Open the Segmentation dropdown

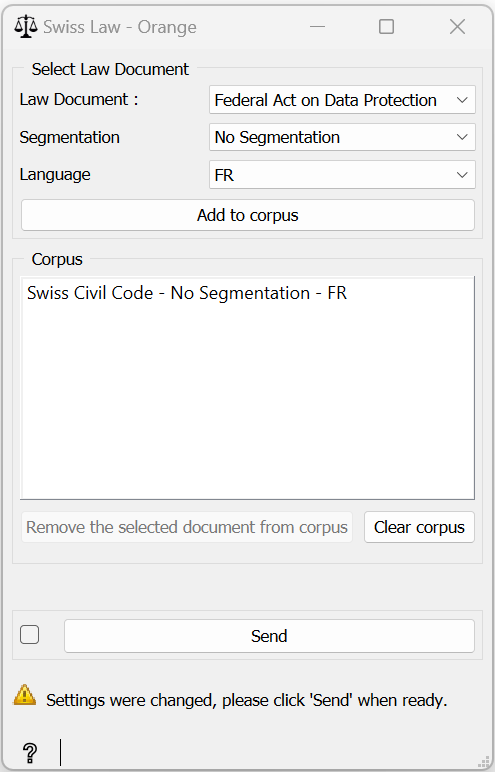coord(342,137)
